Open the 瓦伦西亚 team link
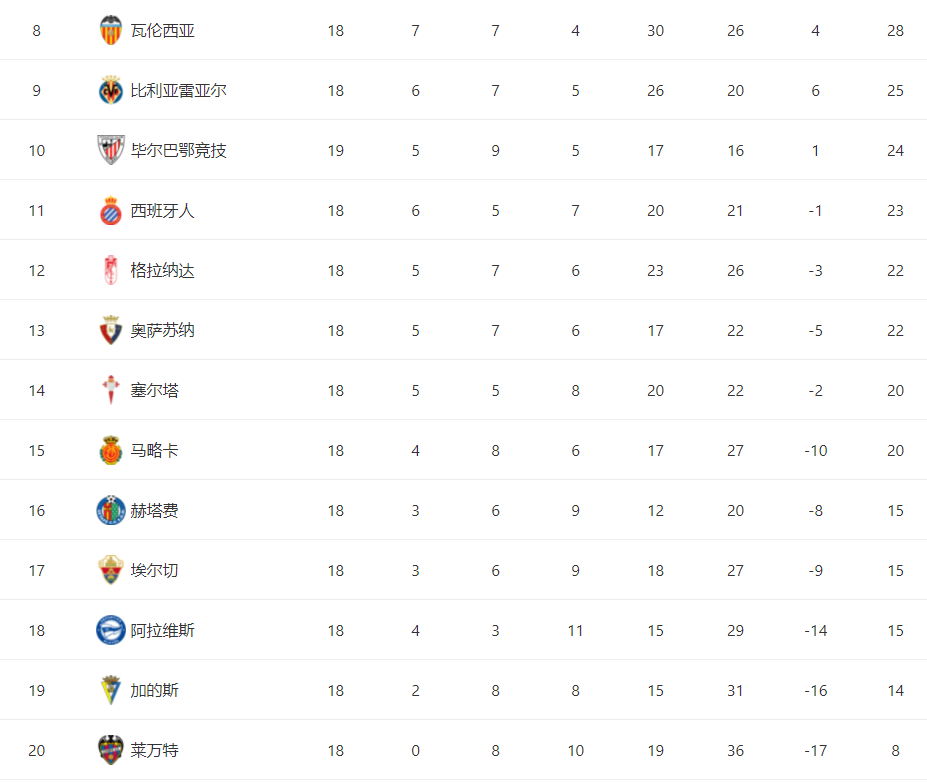927x784 pixels. (163, 31)
